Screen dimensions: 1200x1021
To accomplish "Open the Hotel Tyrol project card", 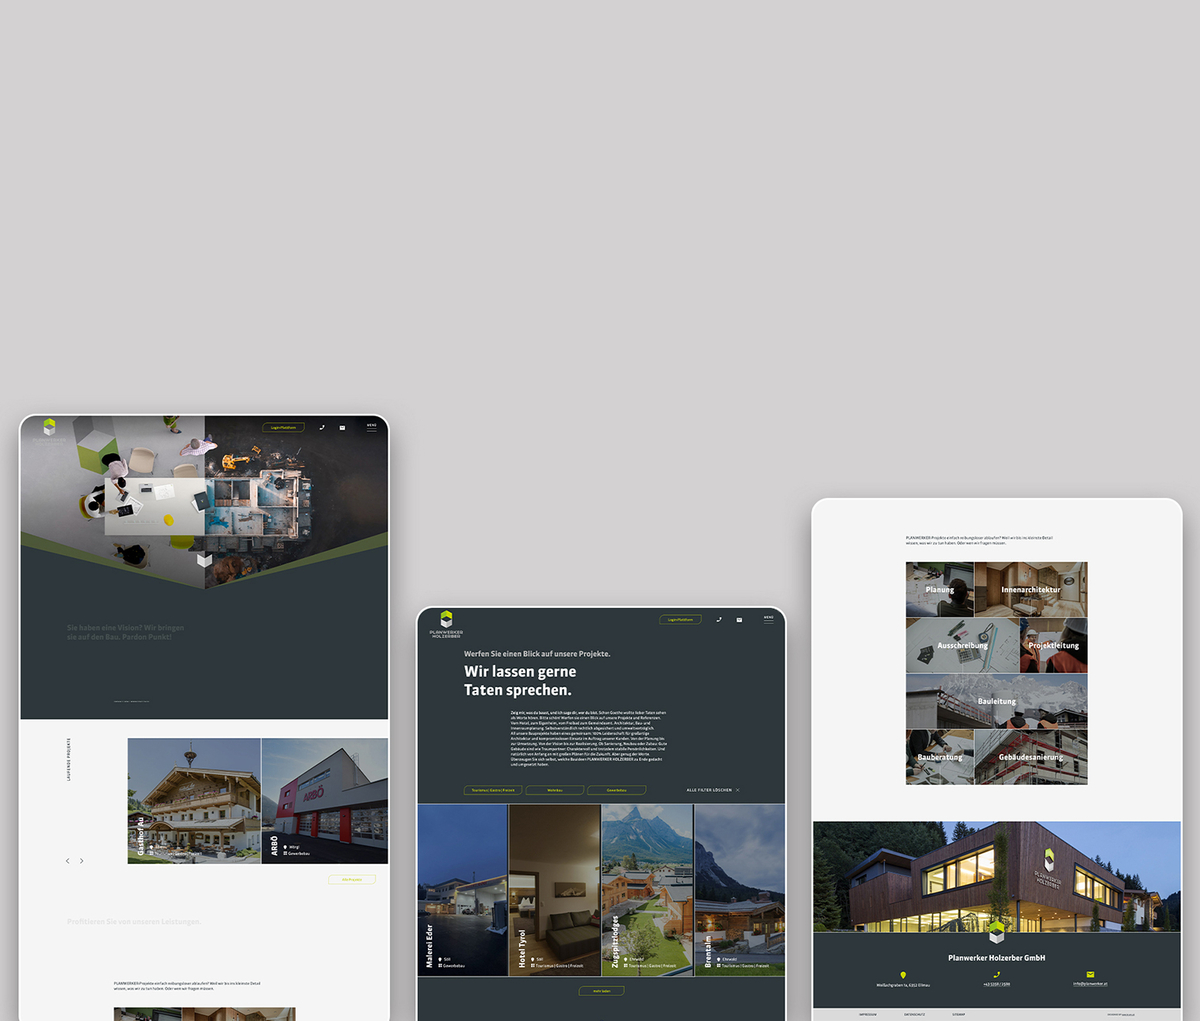I will [x=554, y=890].
